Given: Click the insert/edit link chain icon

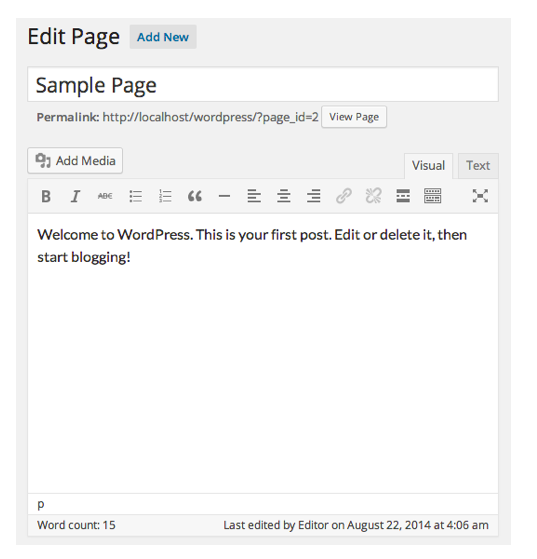Looking at the screenshot, I should click(x=344, y=196).
